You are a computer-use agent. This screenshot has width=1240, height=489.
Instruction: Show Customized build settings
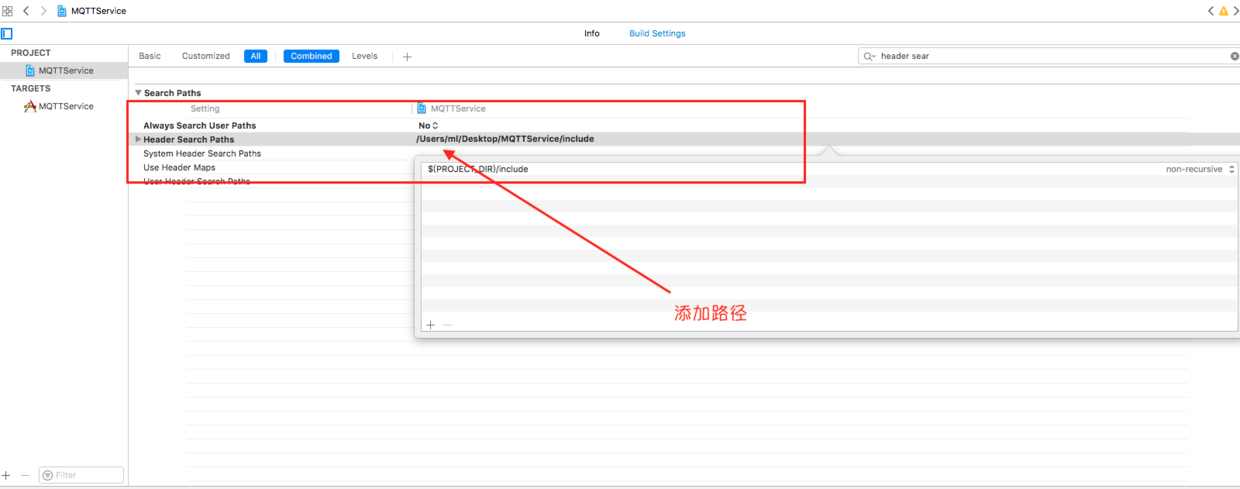point(206,56)
